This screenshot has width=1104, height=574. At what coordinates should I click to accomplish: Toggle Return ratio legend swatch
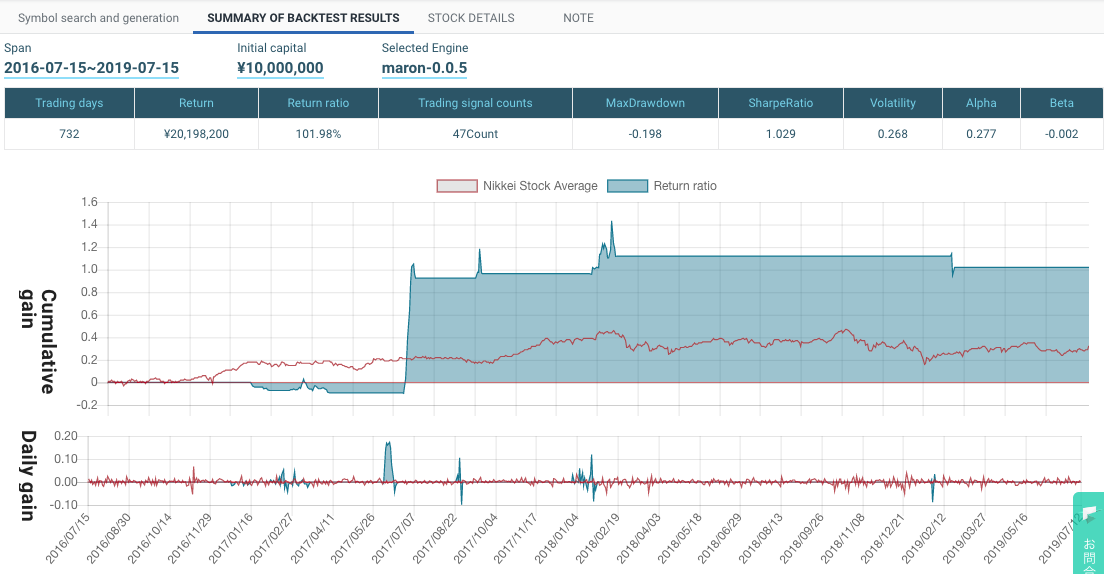[627, 186]
